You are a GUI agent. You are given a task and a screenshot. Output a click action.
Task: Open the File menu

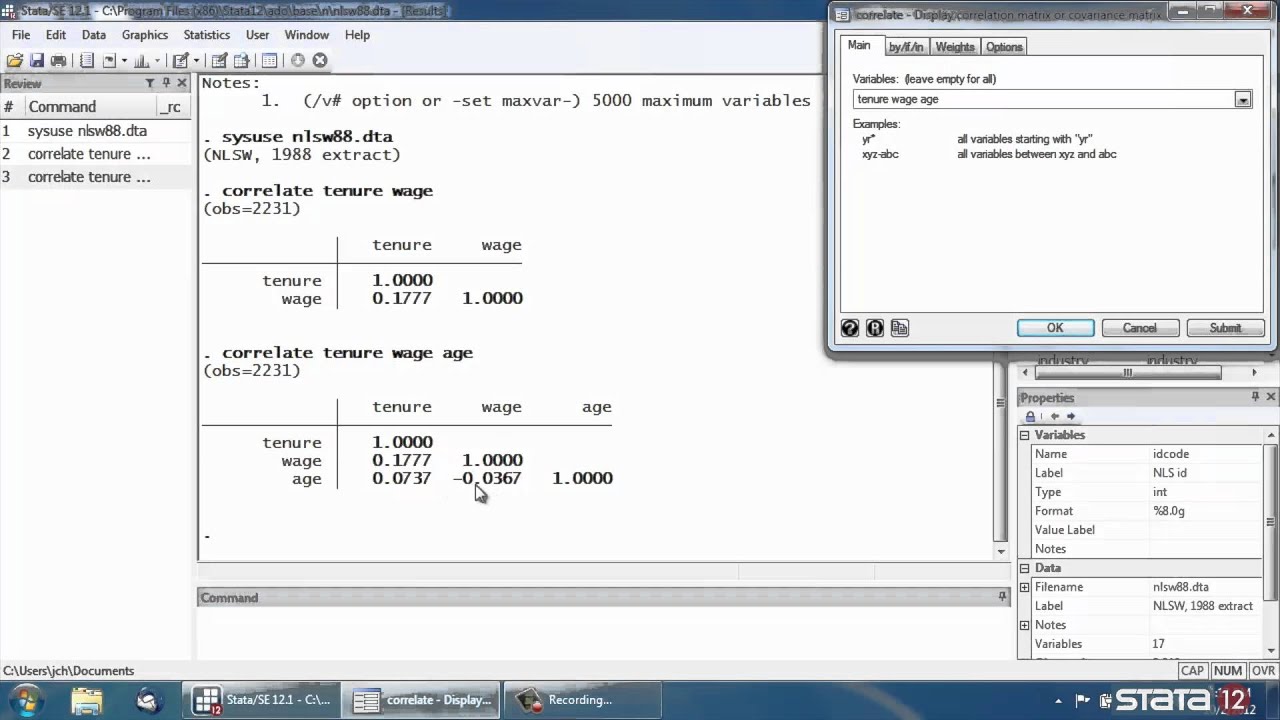pos(21,34)
